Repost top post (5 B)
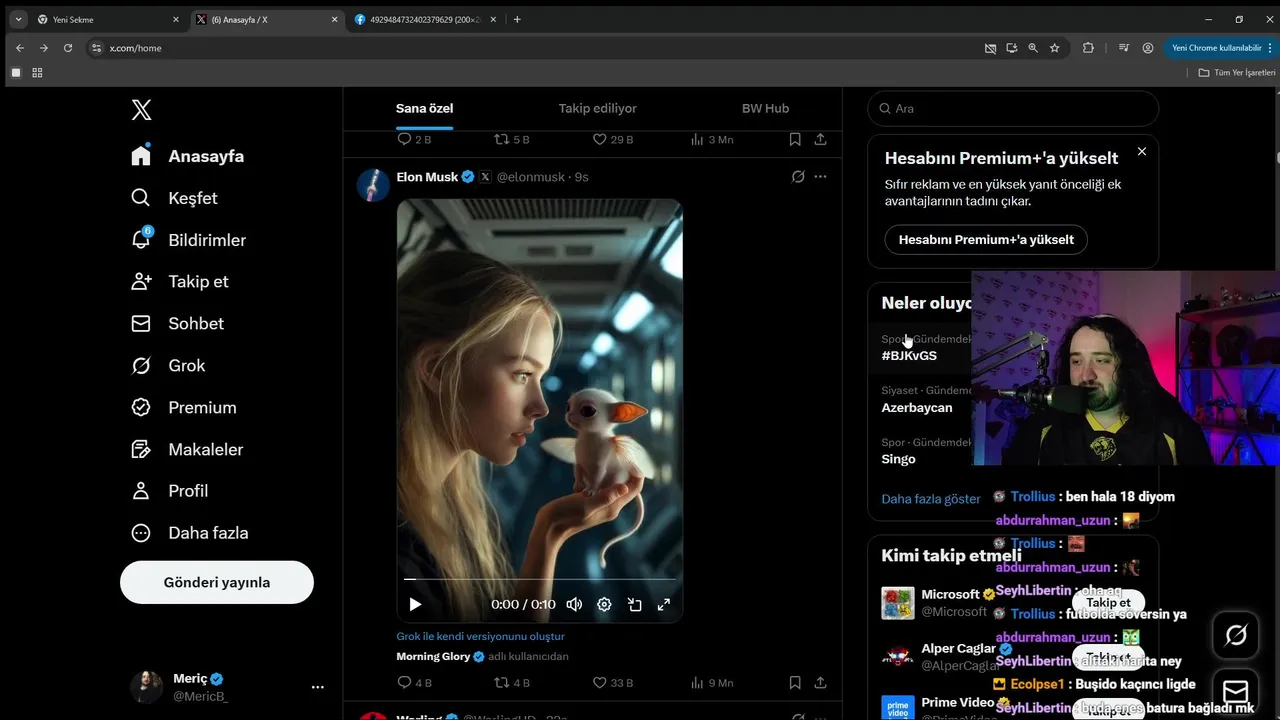This screenshot has height=720, width=1280. pos(513,139)
